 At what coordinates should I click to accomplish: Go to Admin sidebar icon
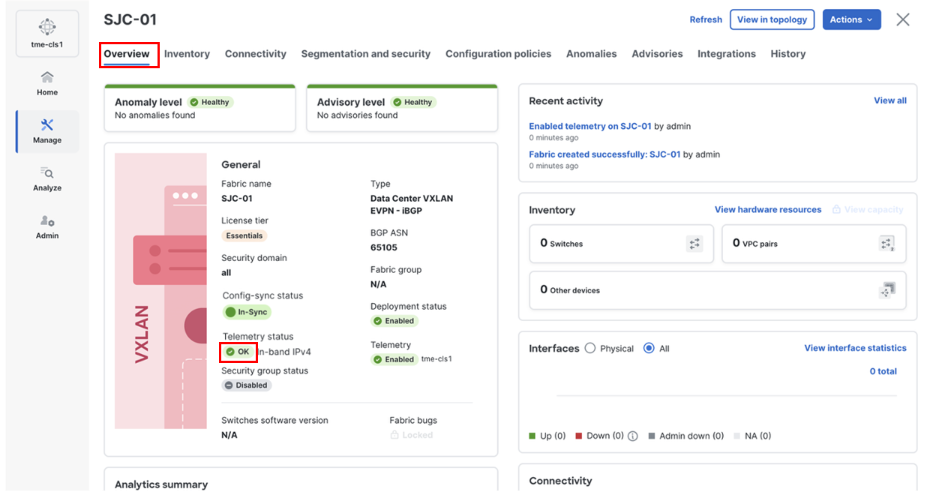[47, 221]
